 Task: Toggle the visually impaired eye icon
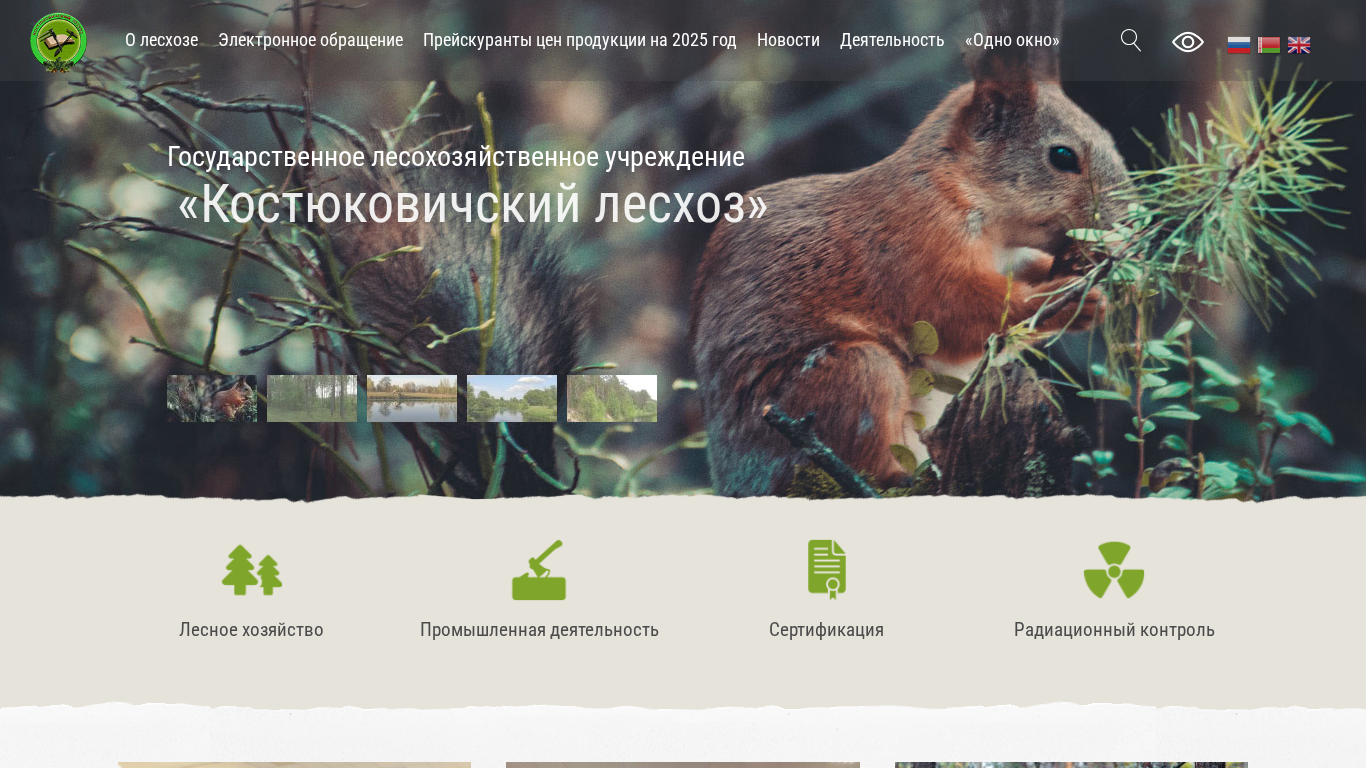point(1188,42)
